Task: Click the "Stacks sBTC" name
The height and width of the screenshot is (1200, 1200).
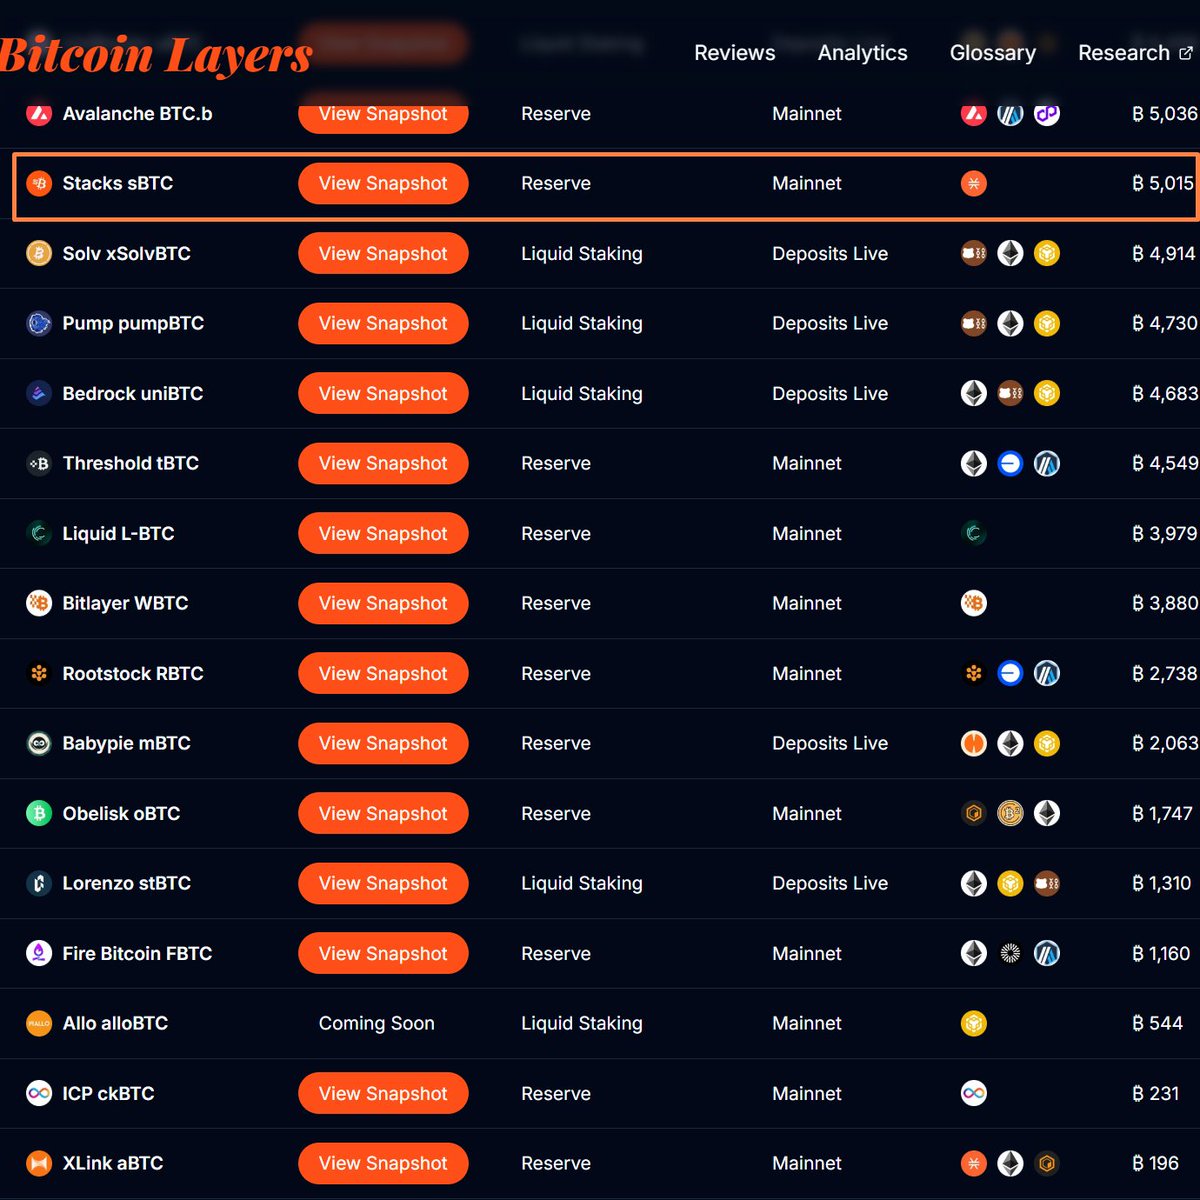Action: (x=118, y=184)
